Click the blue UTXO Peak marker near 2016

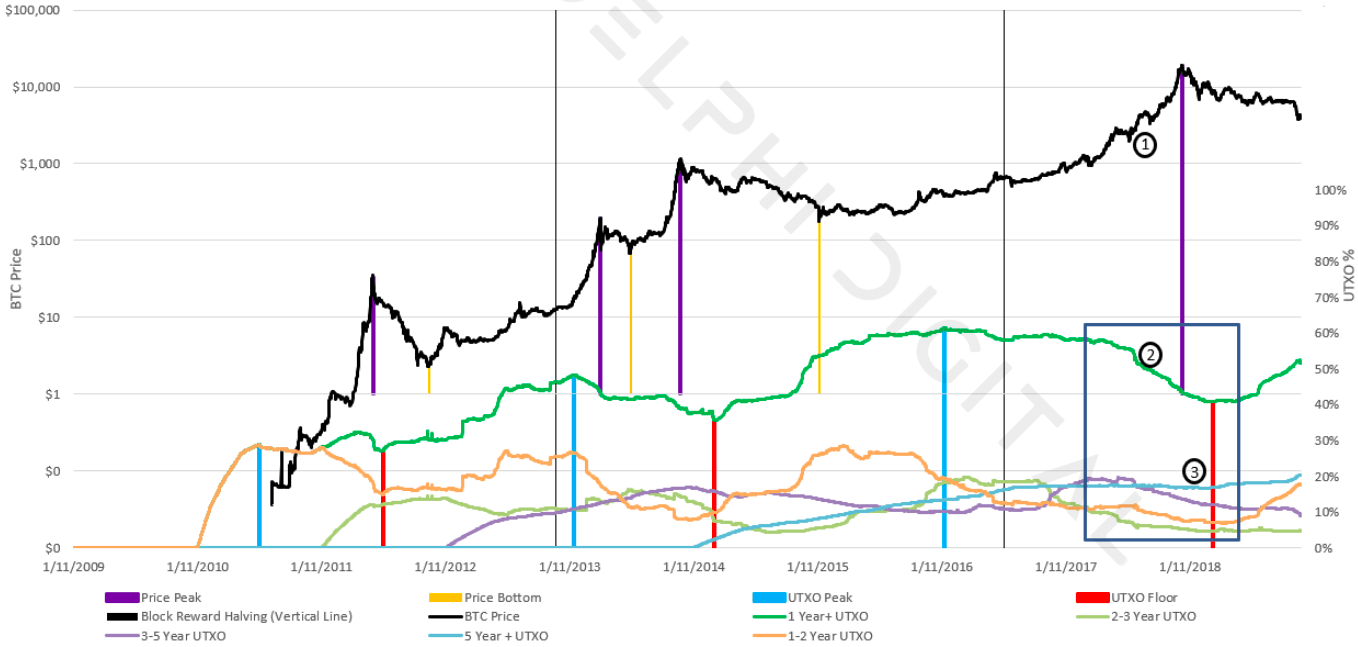[944, 438]
